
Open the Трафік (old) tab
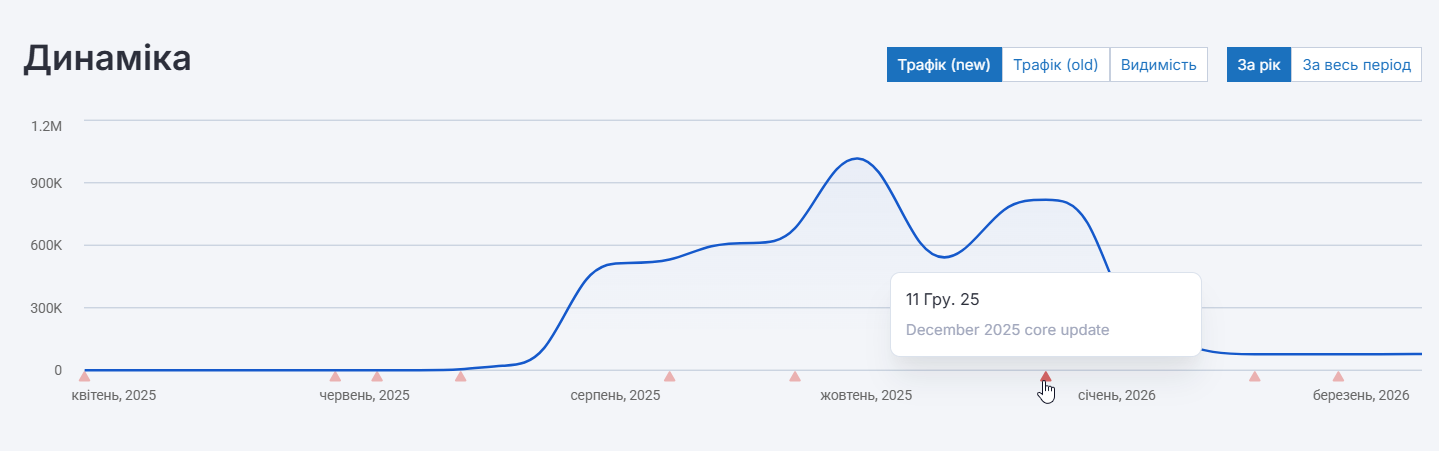click(1055, 65)
